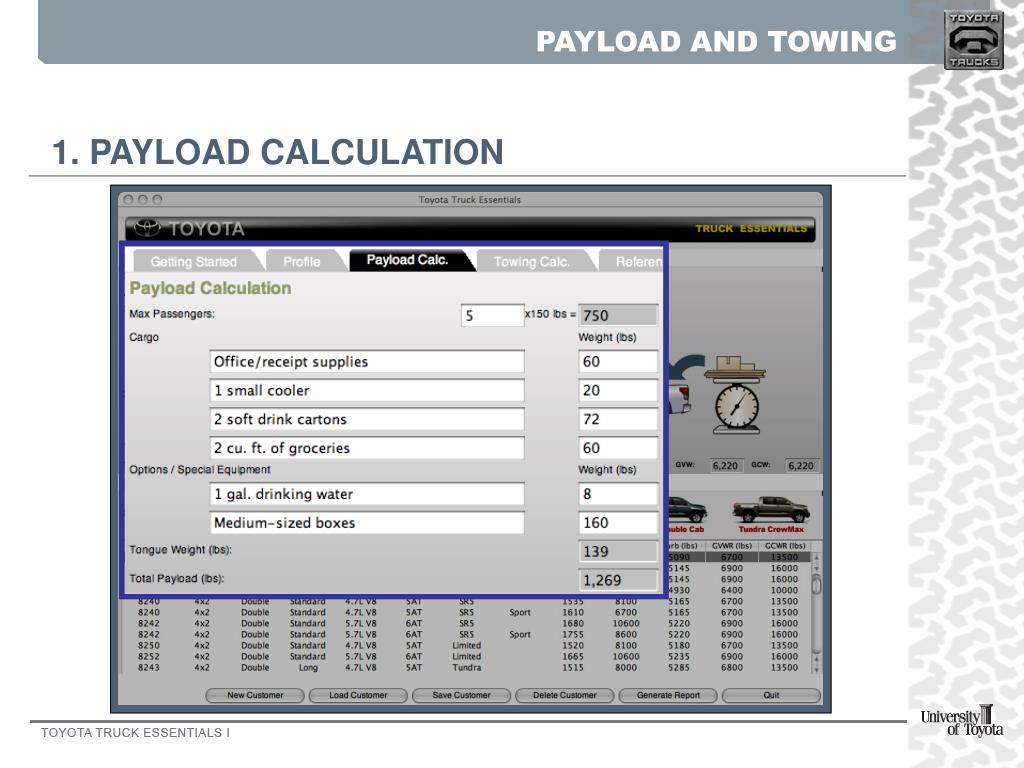Edit the Office/receipt supplies cargo field

(x=367, y=362)
